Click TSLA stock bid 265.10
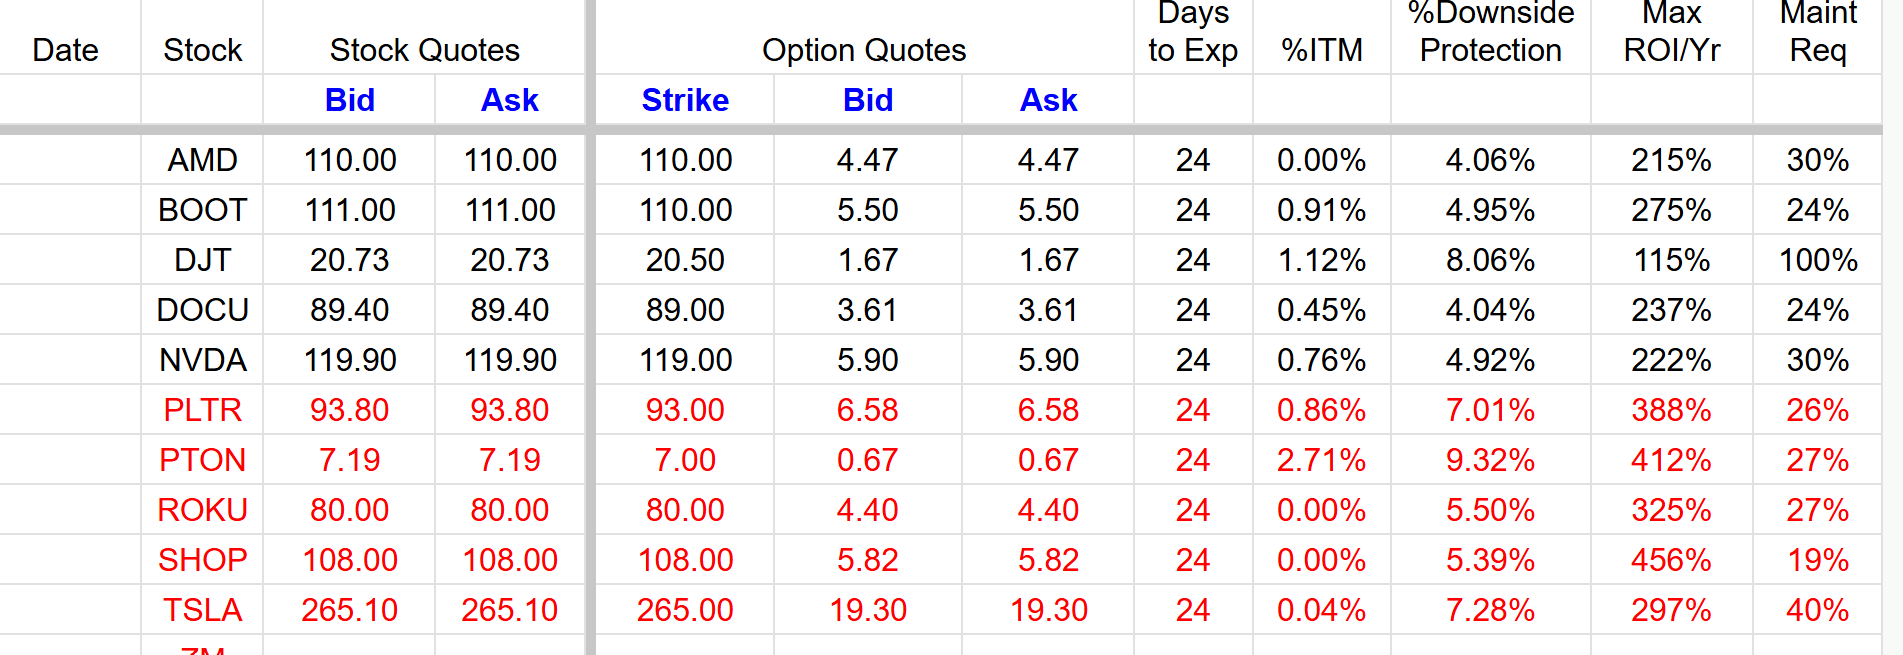Image resolution: width=1903 pixels, height=655 pixels. tap(349, 610)
